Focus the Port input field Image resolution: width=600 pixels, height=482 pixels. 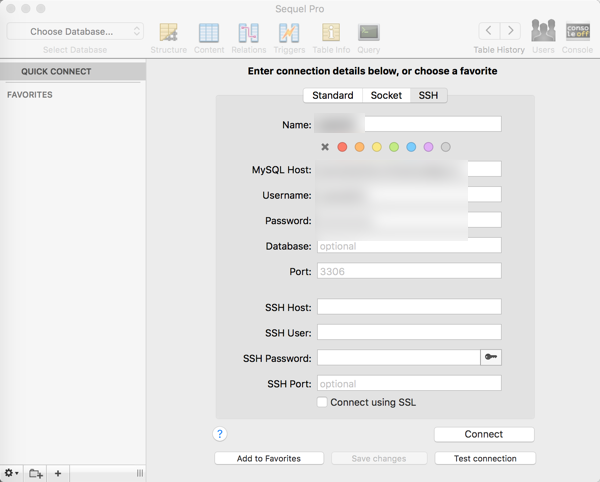[x=409, y=271]
